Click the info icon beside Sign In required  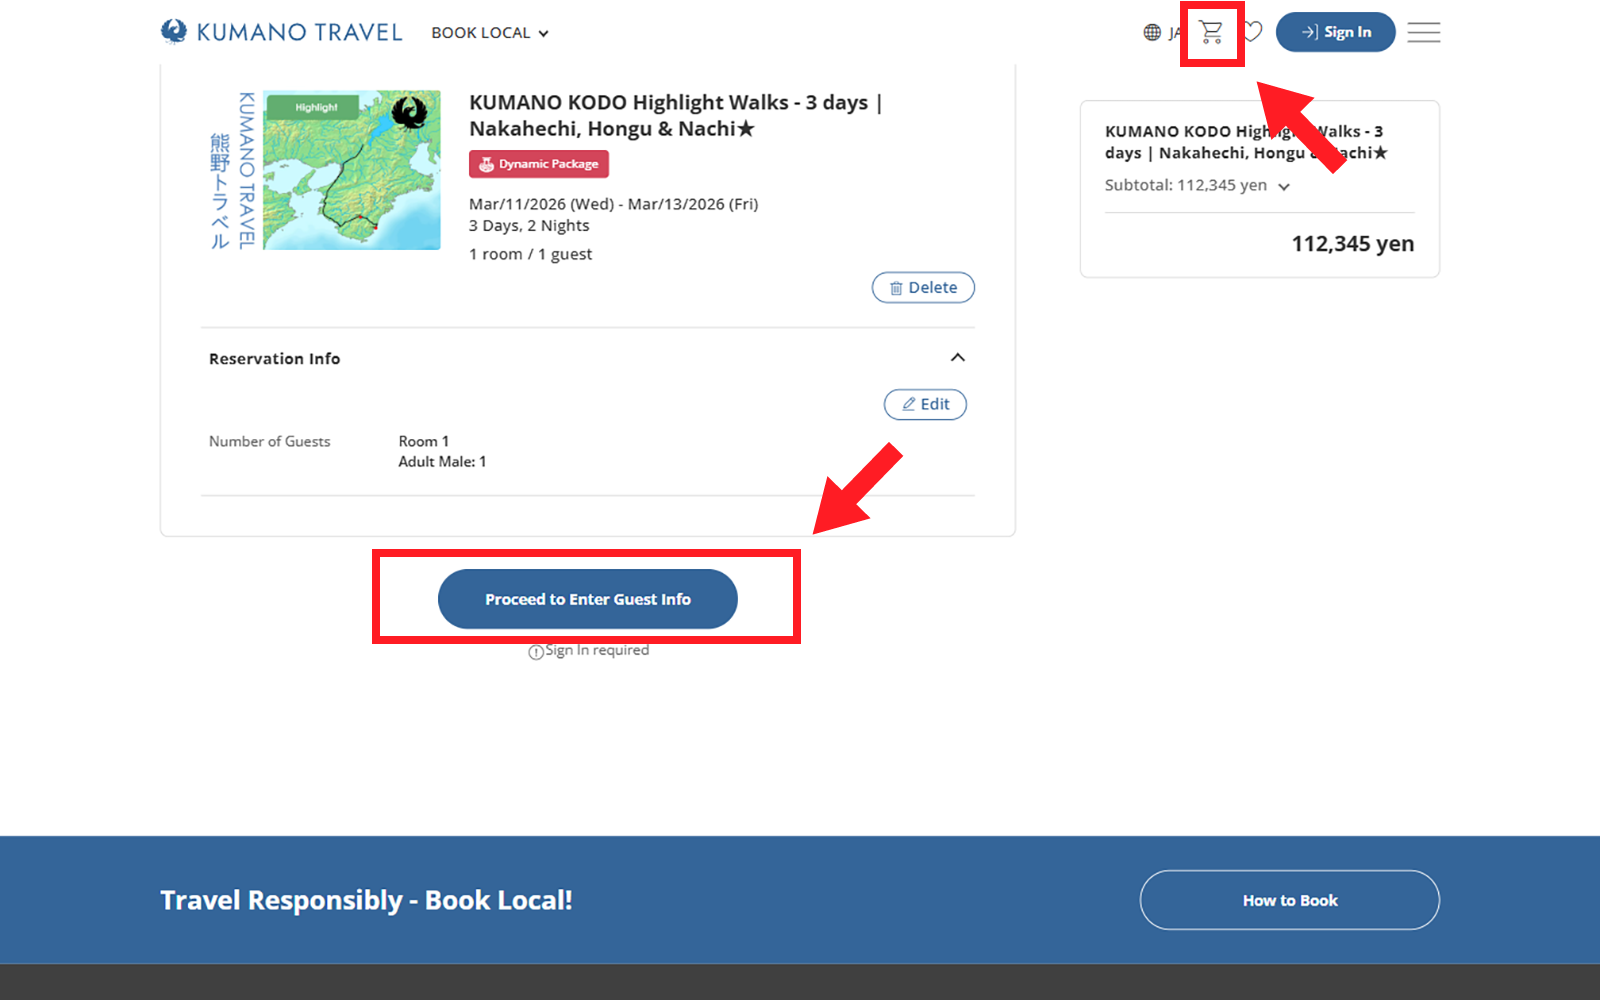(536, 652)
